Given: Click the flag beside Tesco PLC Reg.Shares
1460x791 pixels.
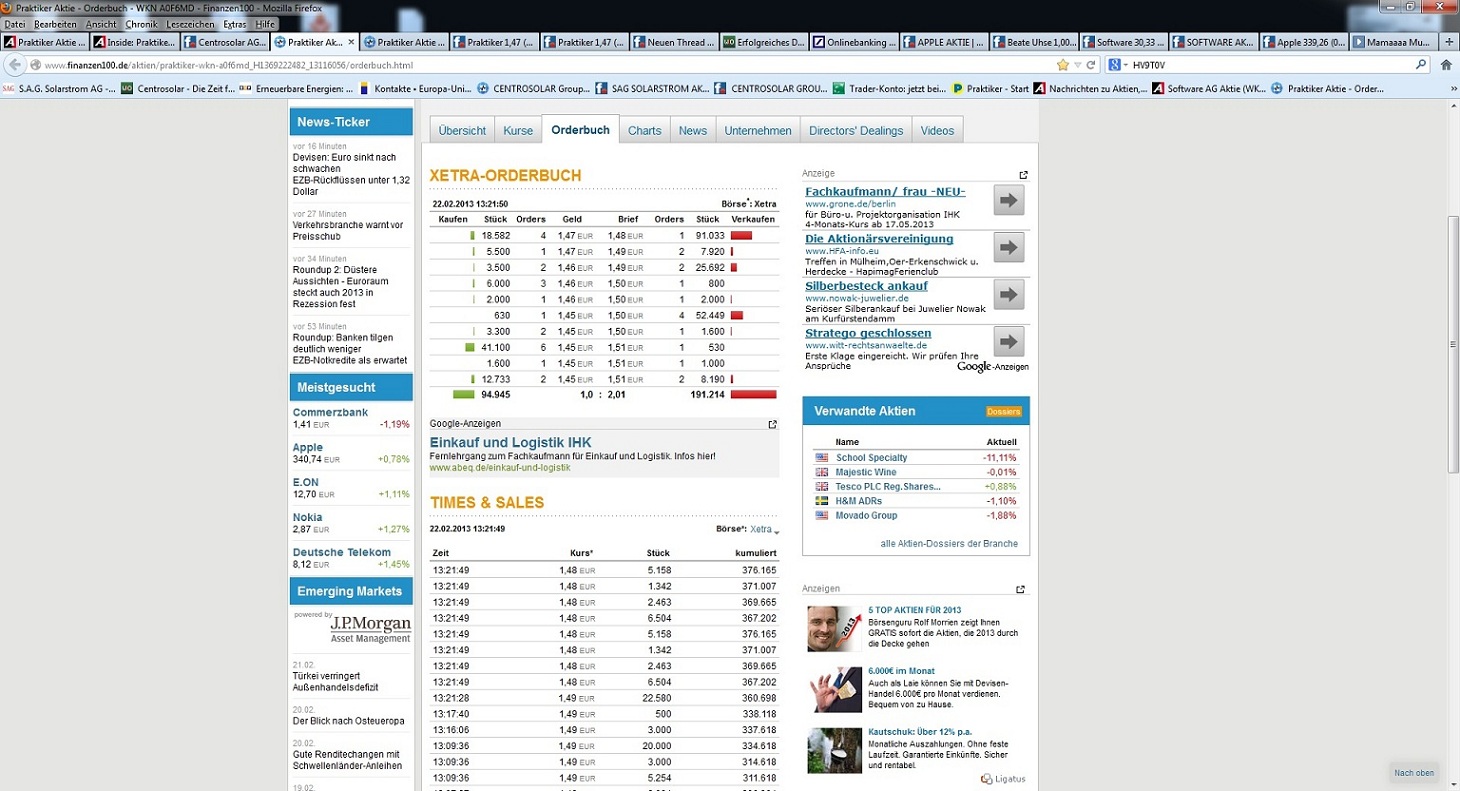Looking at the screenshot, I should click(x=822, y=487).
